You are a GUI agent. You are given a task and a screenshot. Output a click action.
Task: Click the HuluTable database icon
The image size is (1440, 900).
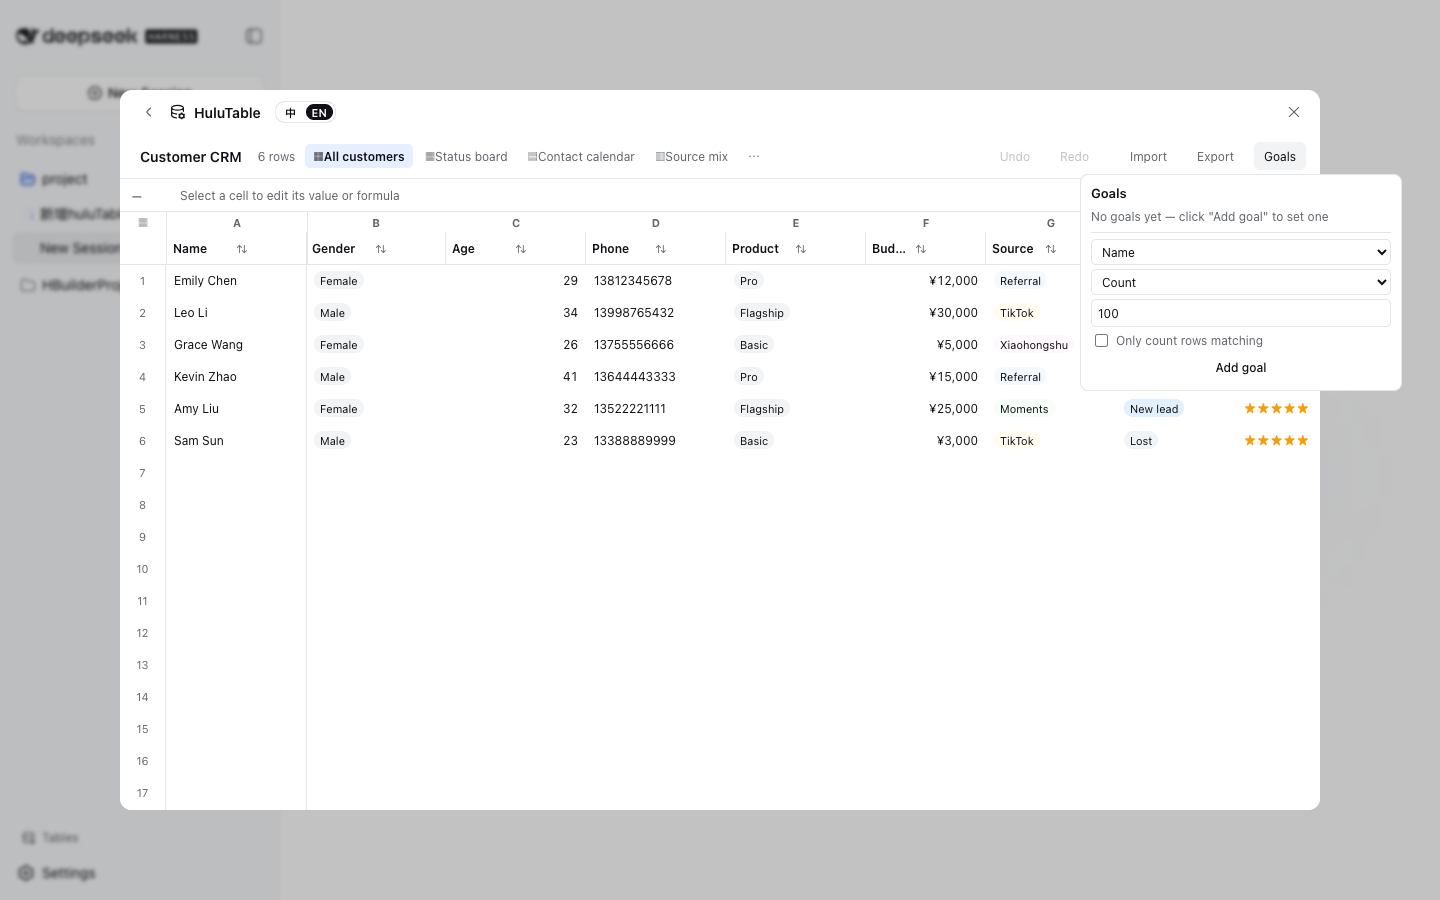point(178,112)
